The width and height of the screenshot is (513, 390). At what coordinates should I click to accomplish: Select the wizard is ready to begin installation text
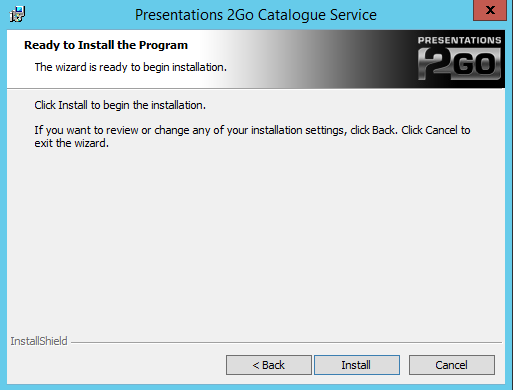131,67
